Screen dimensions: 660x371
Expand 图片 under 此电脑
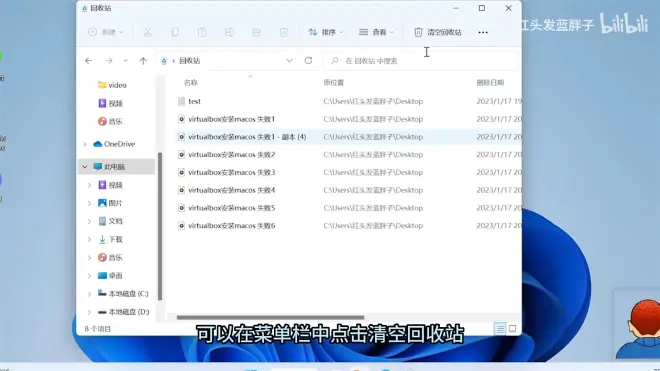(89, 203)
